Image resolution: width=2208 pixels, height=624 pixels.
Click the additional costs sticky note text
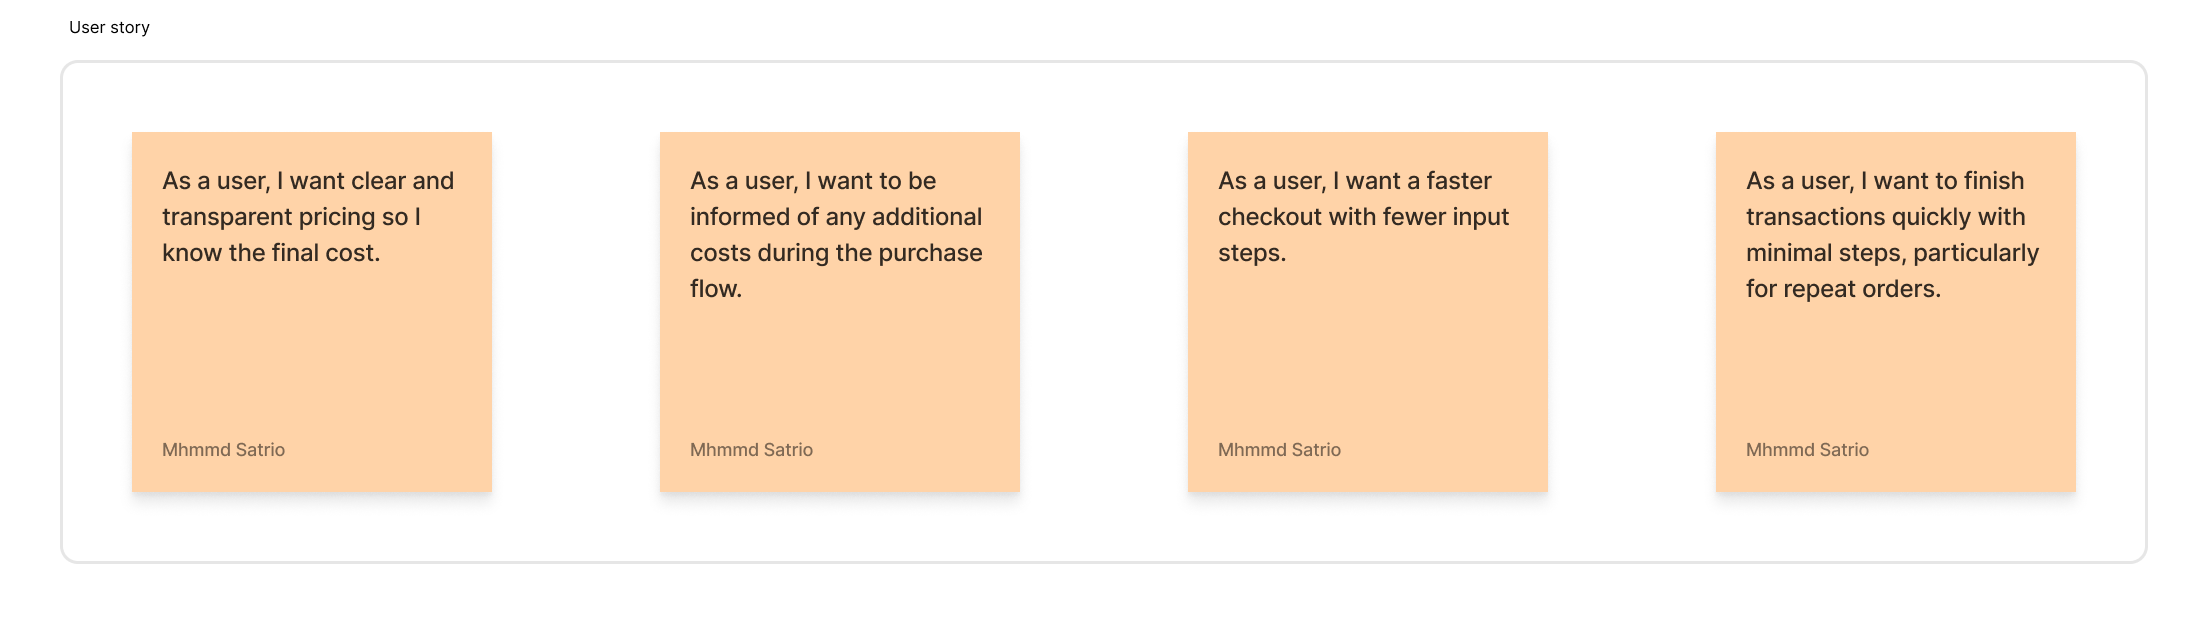(836, 235)
